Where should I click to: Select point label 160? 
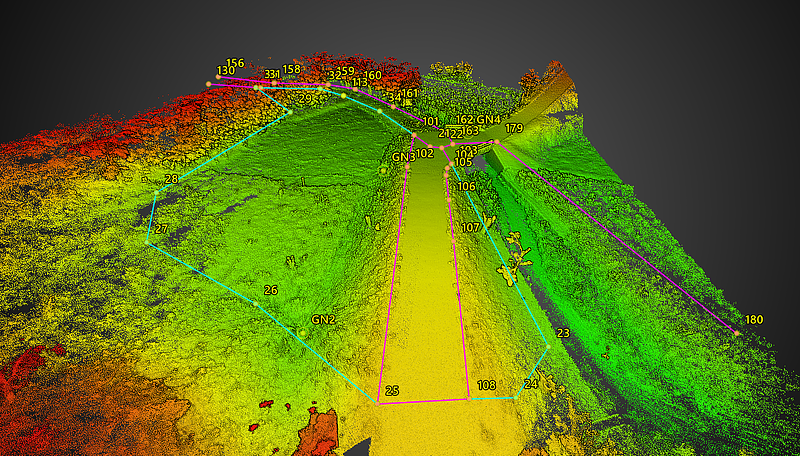372,75
